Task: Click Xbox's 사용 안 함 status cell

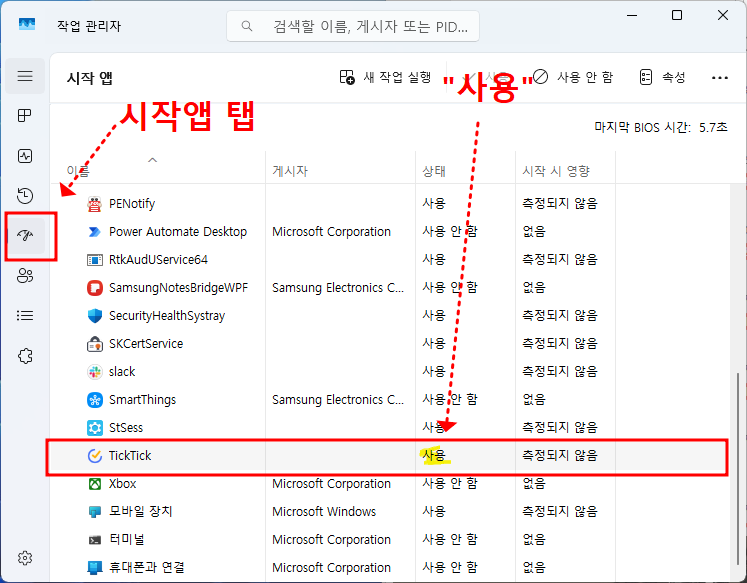Action: point(450,483)
